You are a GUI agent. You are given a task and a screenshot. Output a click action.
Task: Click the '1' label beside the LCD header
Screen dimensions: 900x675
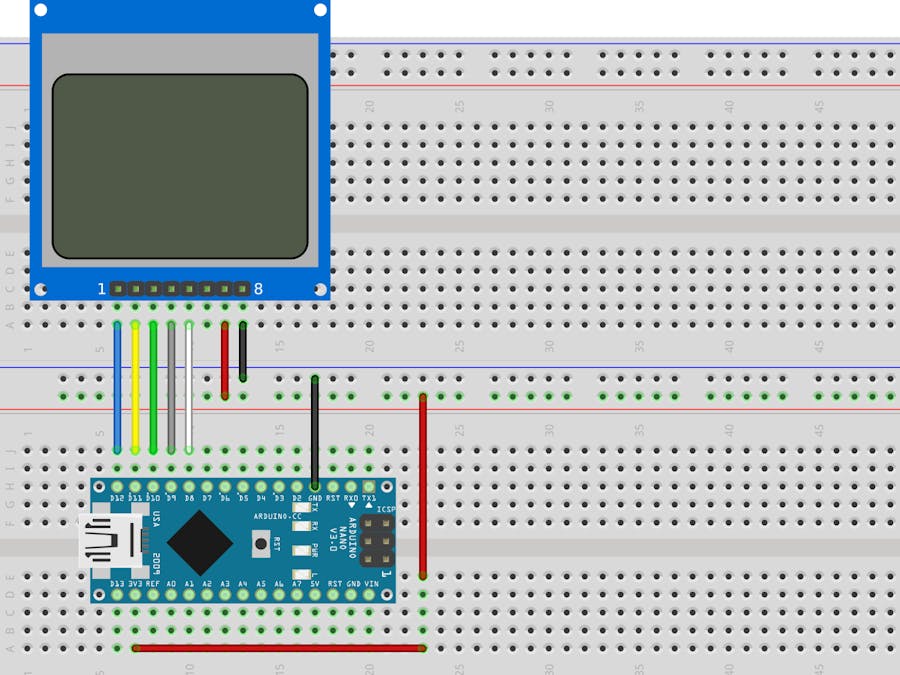(x=102, y=289)
